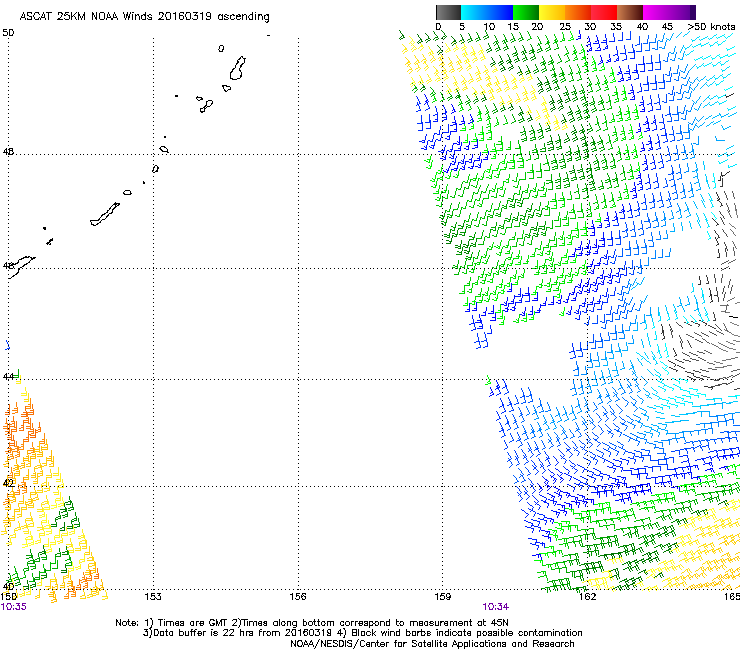The image size is (740, 650).
Task: Click the latitude label "48"
Action: click(x=8, y=152)
